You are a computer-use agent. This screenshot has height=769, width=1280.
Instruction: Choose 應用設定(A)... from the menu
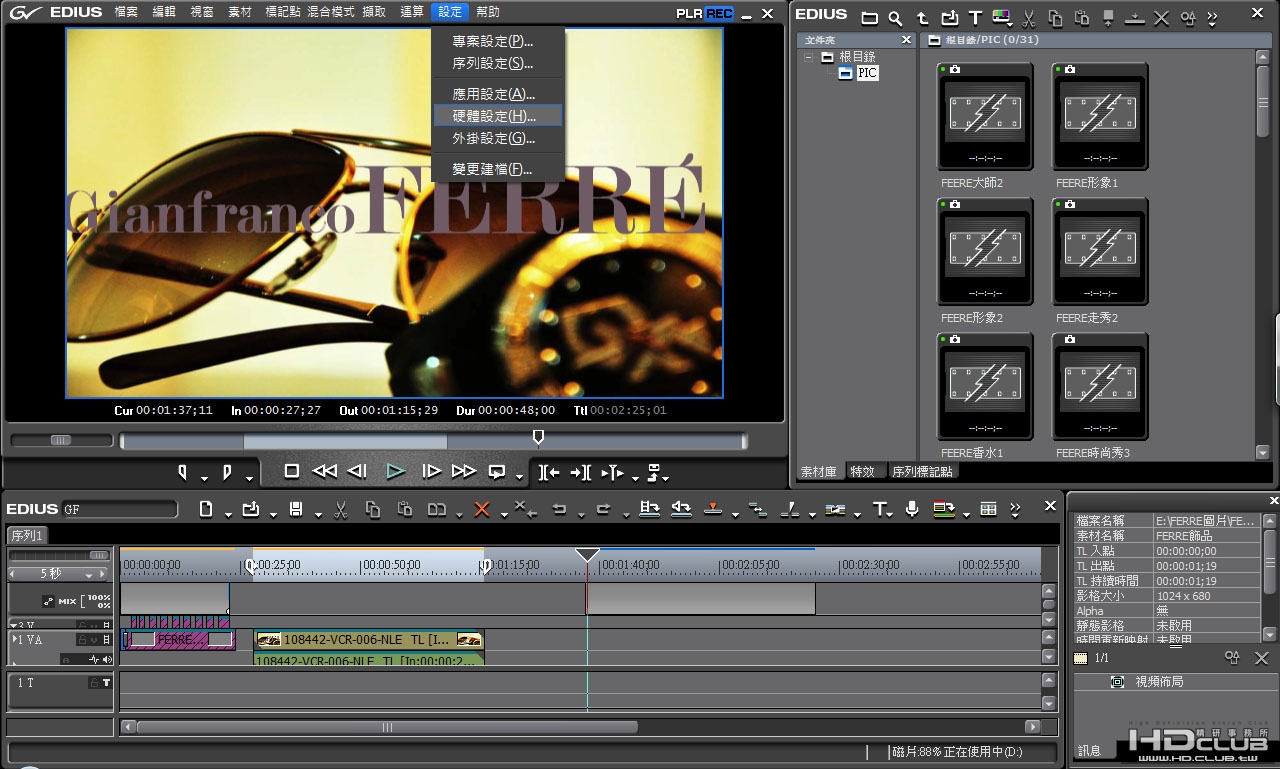click(x=498, y=94)
